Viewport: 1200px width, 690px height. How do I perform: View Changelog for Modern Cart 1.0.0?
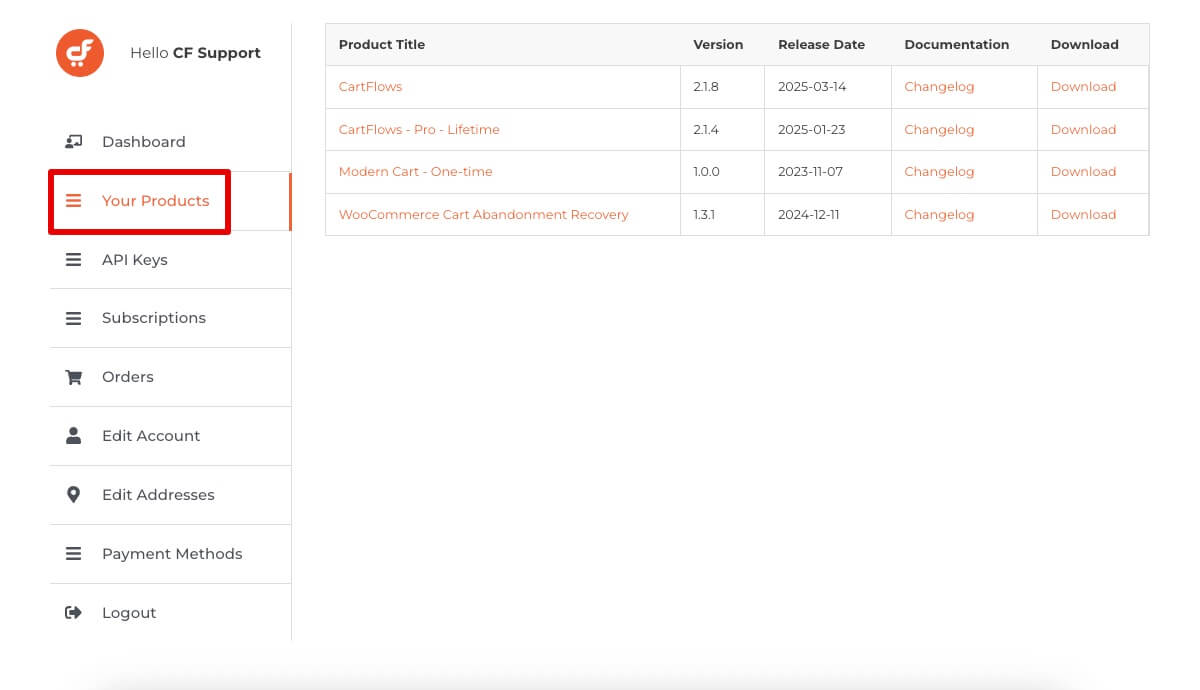939,172
